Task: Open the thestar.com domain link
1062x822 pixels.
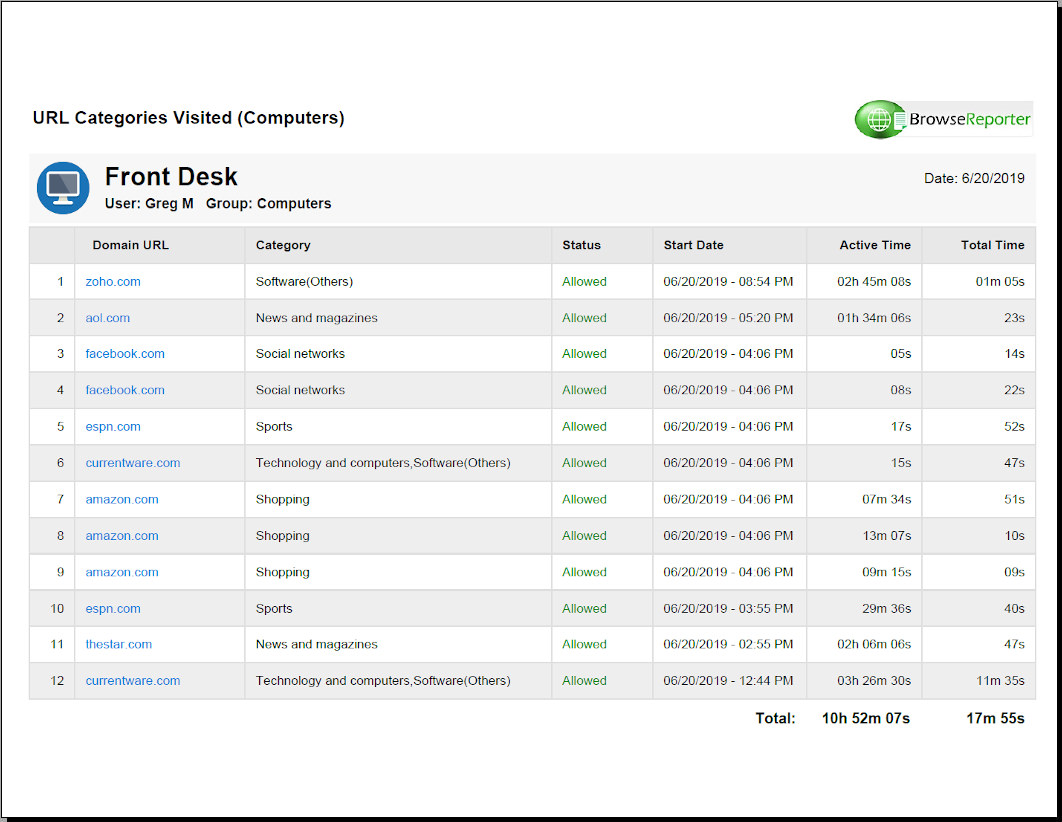Action: [119, 645]
